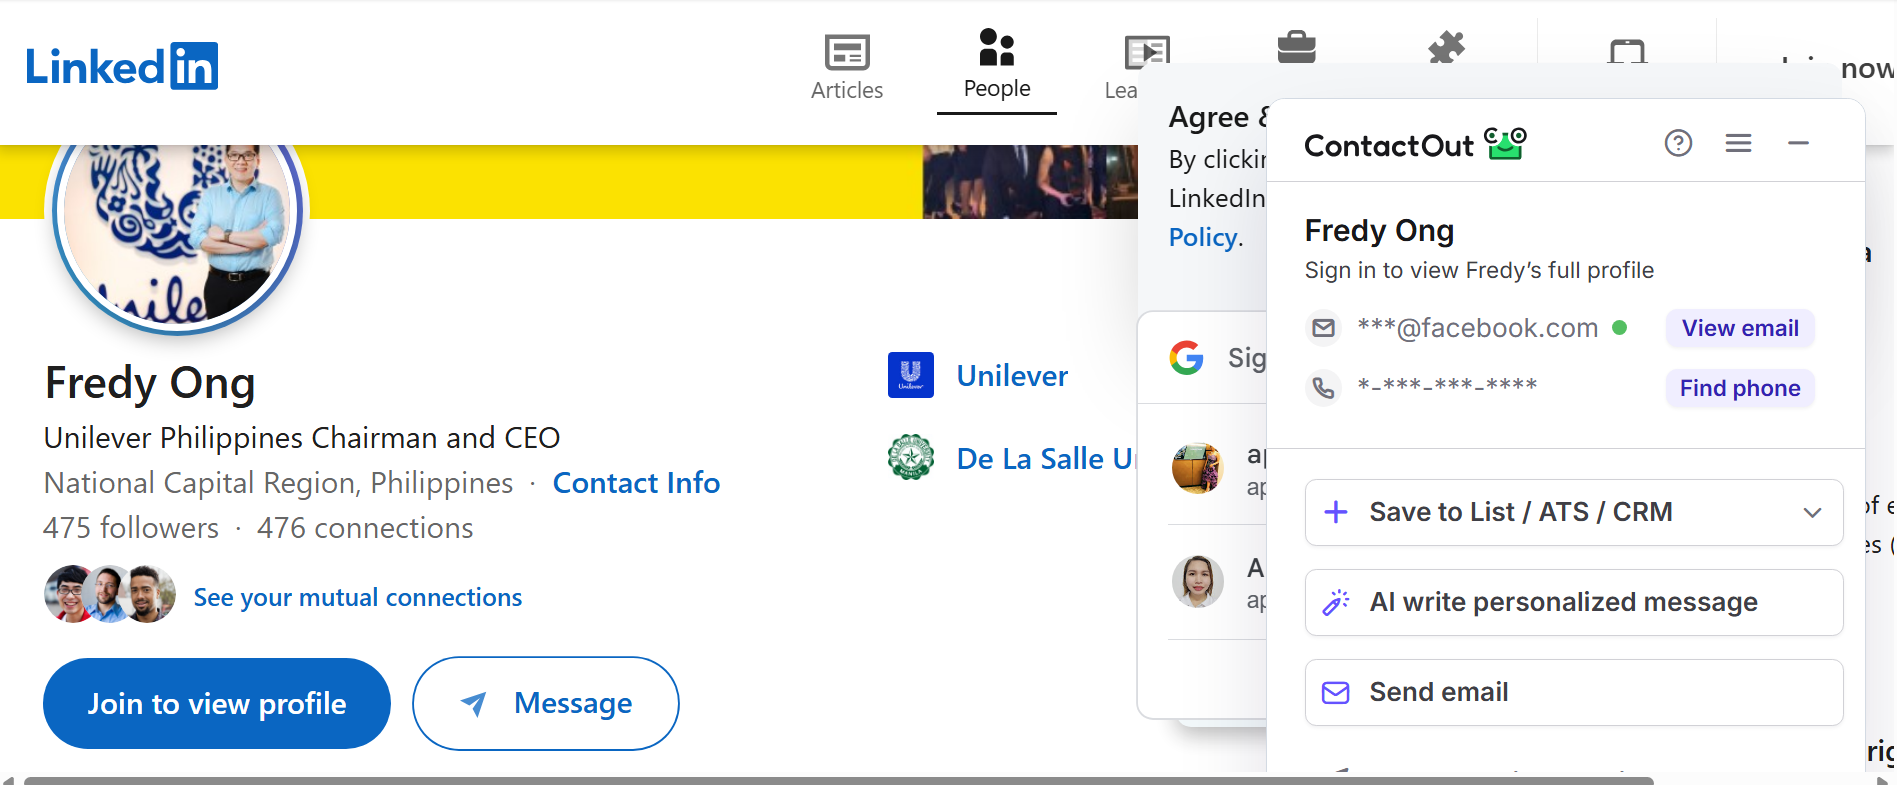
Task: Open the Articles nav item
Action: [x=847, y=68]
